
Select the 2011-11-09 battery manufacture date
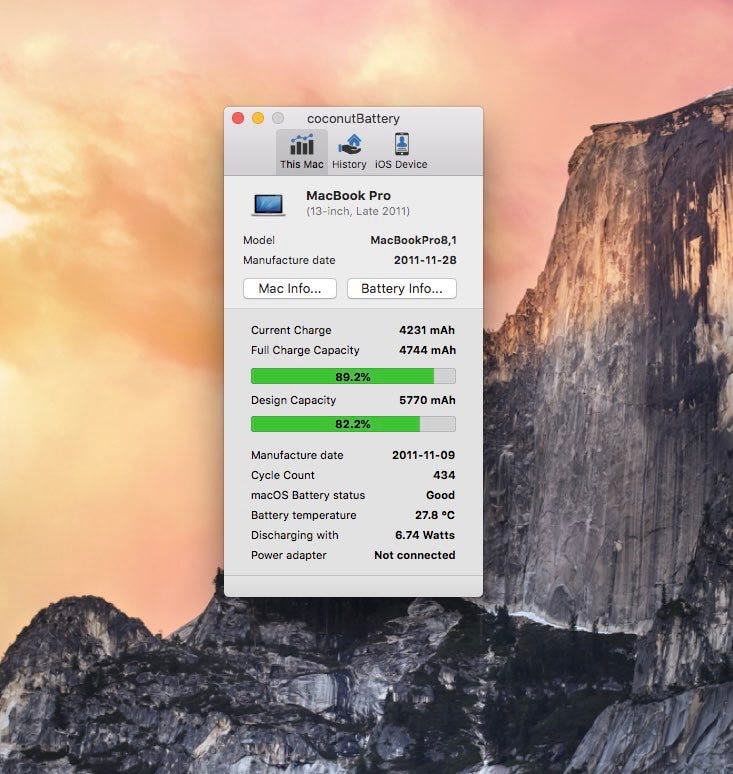424,455
